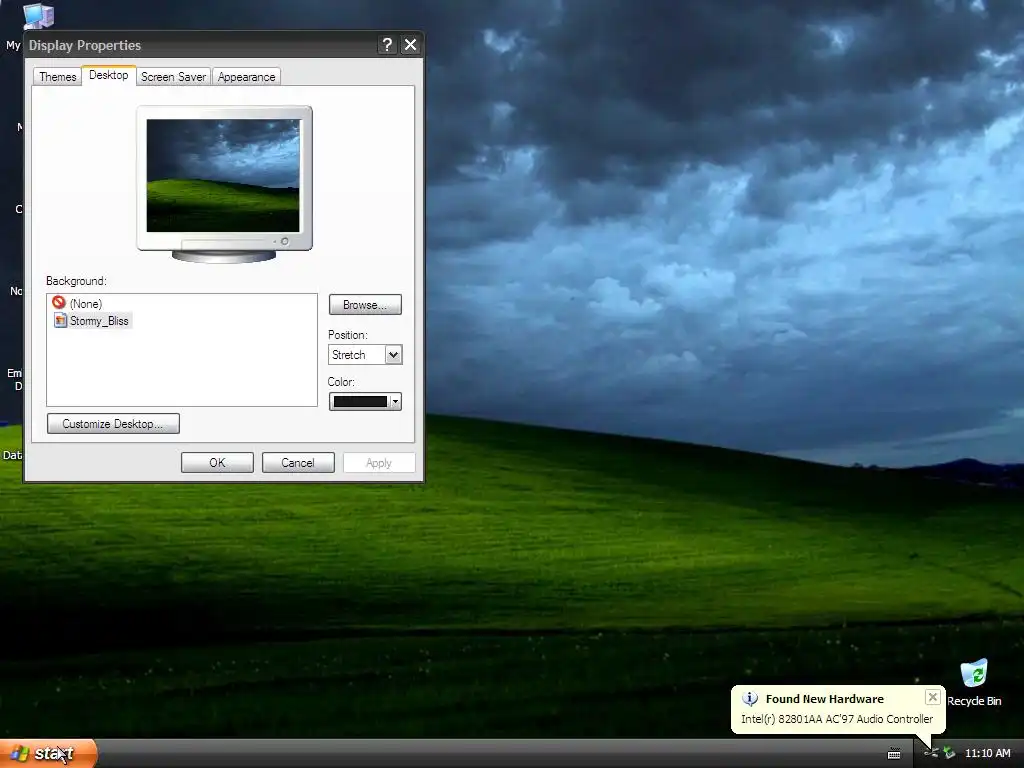Select (None) in the Background list
The height and width of the screenshot is (768, 1024).
pyautogui.click(x=86, y=304)
